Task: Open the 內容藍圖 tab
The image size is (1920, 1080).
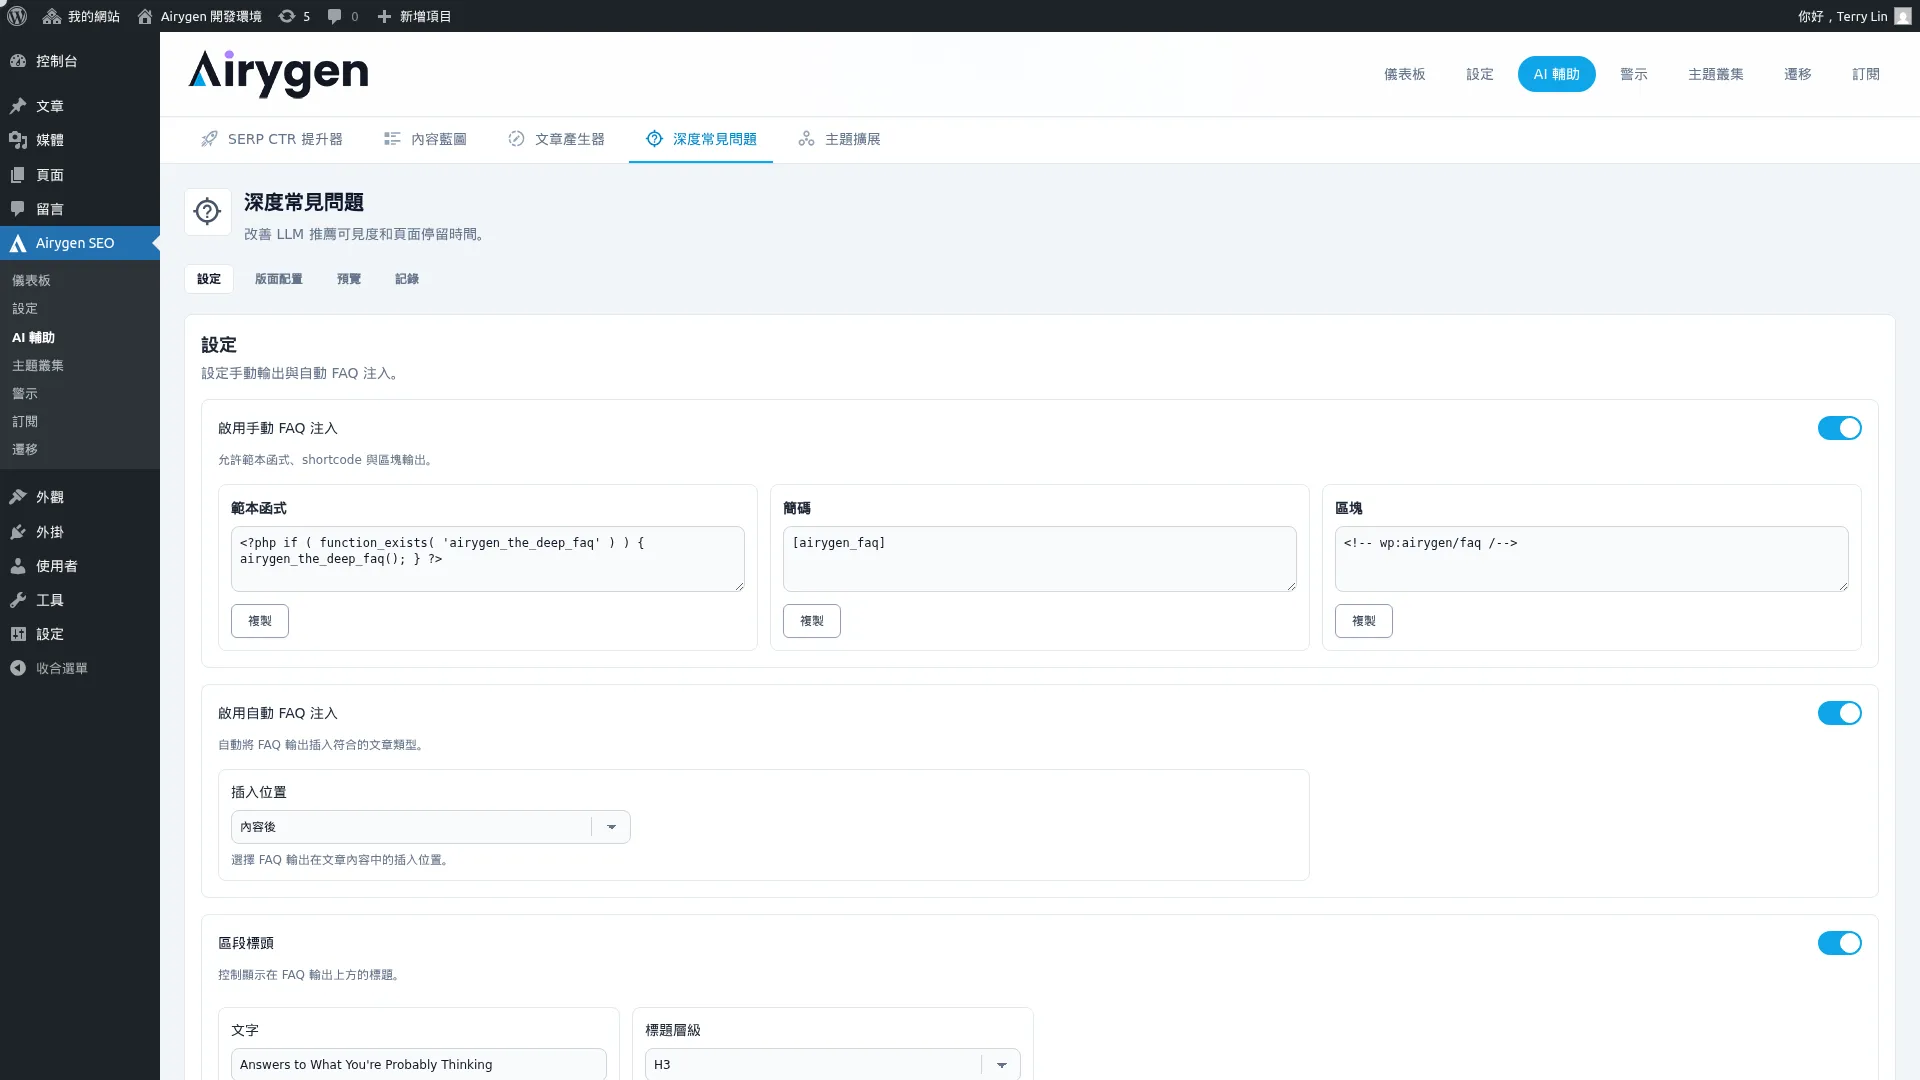Action: [425, 139]
